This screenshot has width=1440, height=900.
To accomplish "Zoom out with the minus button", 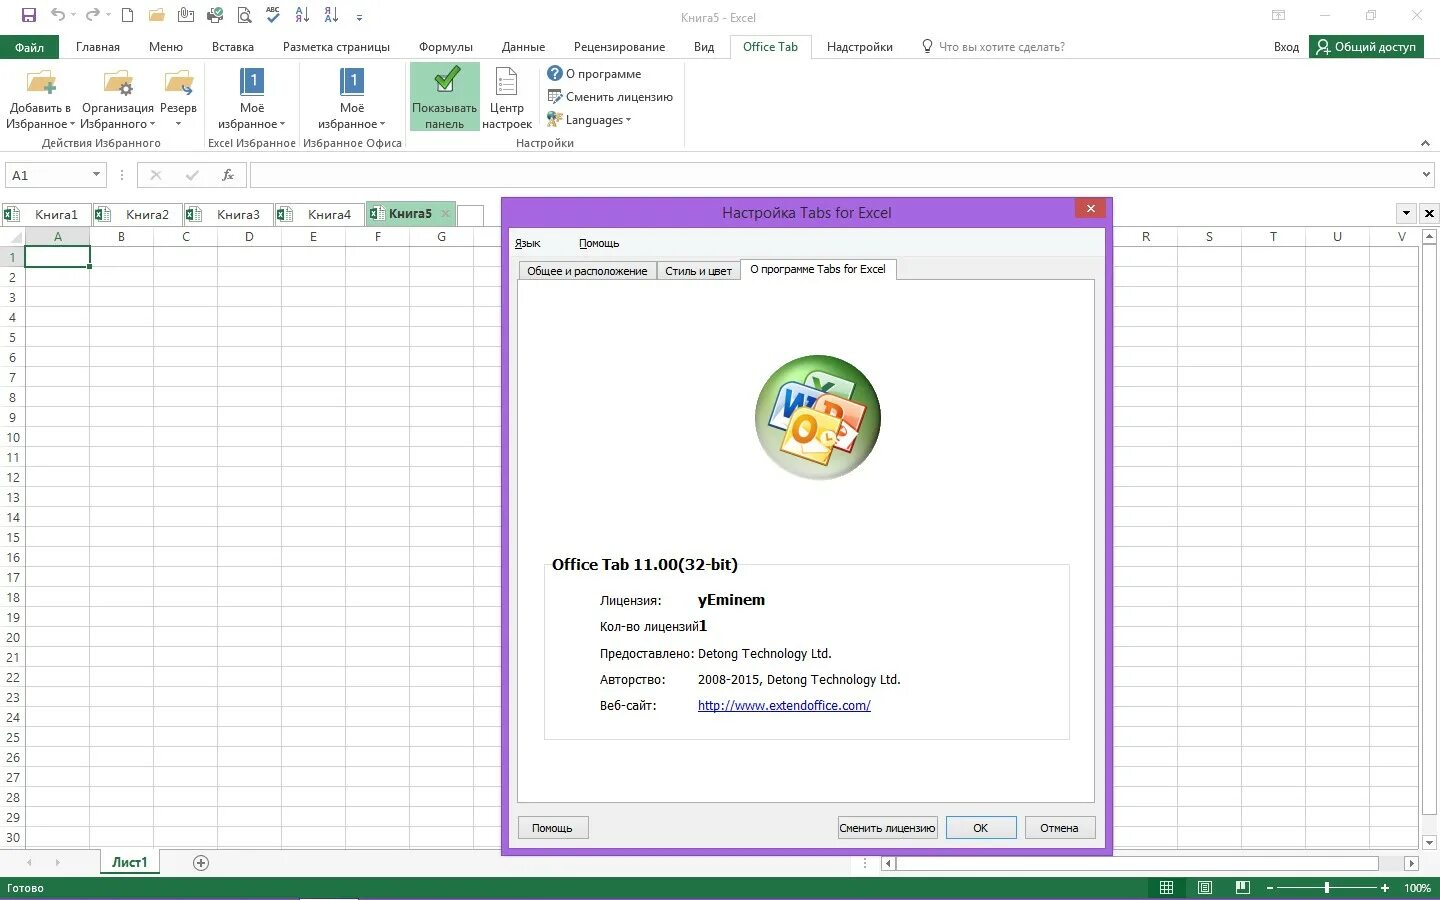I will pos(1270,888).
